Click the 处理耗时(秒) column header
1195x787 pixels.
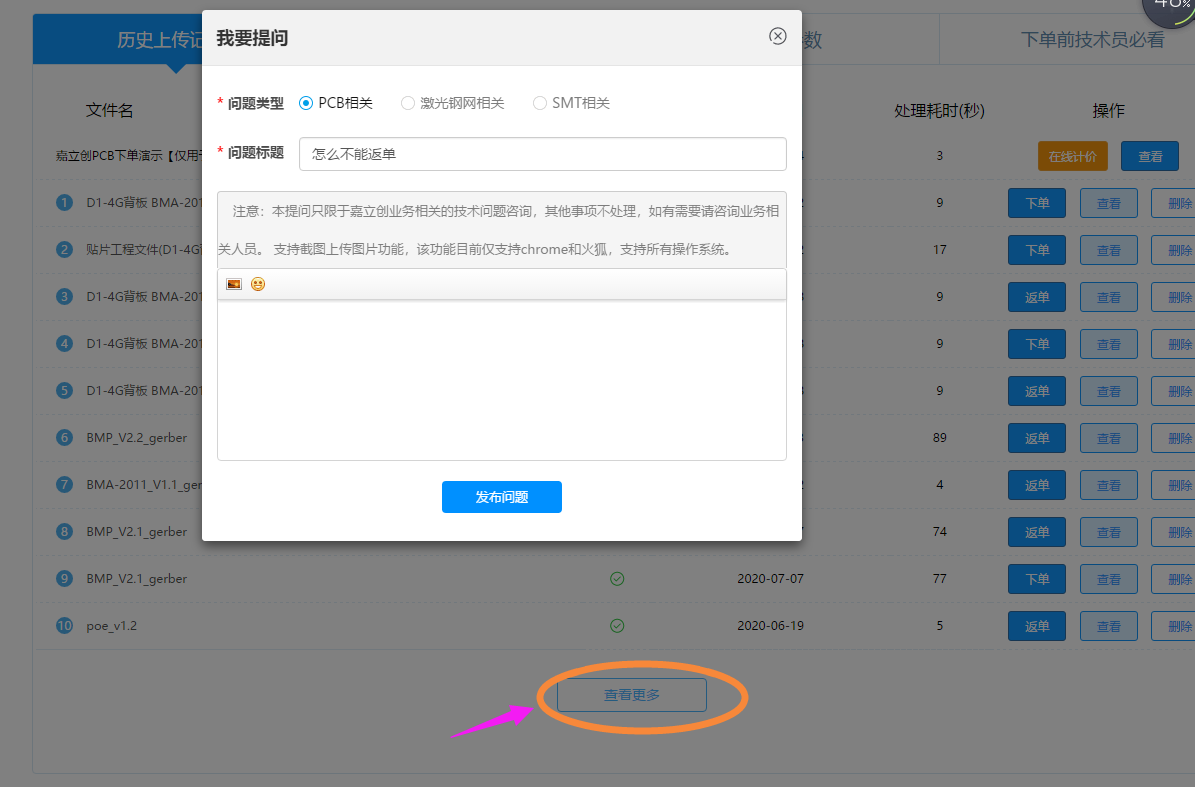(x=939, y=110)
